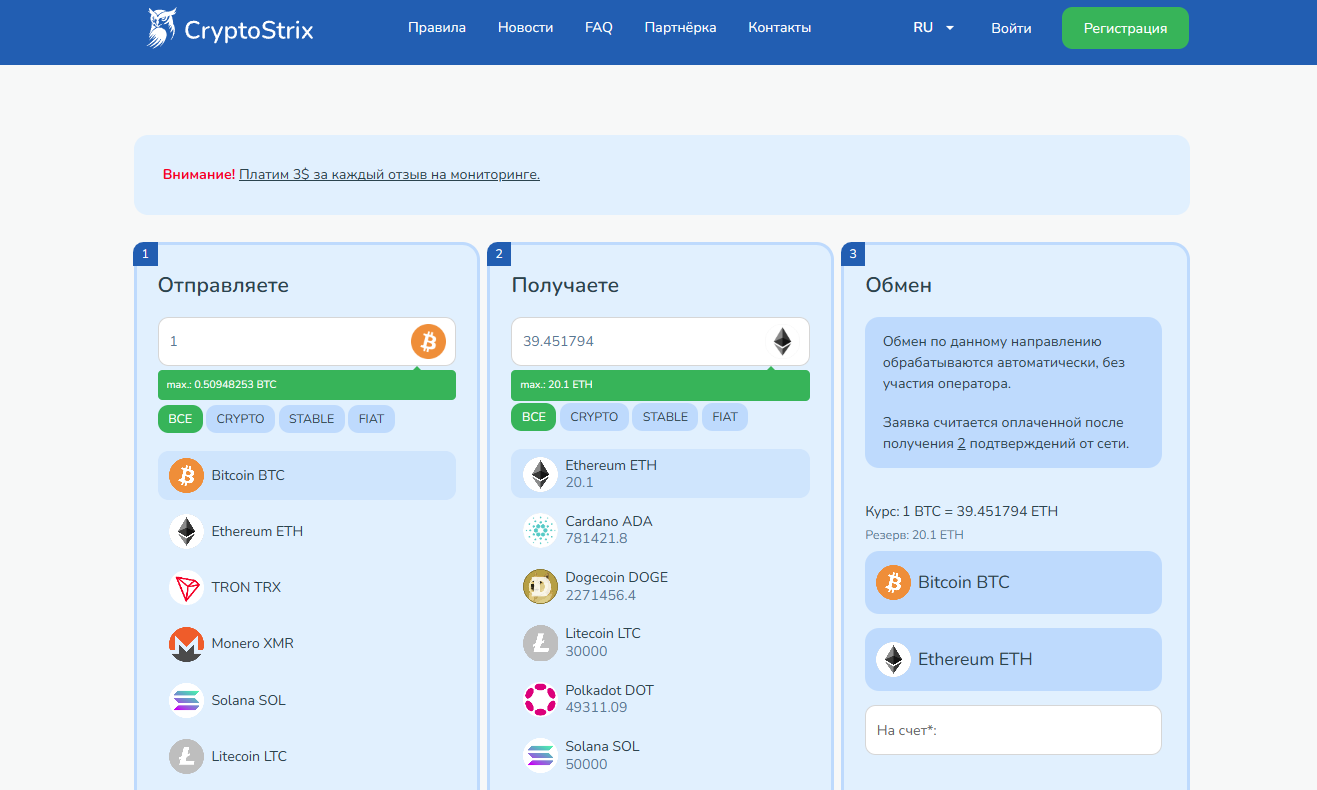Click the rate text 1 BTC = 39.451794 ETH
The height and width of the screenshot is (790, 1317).
980,511
